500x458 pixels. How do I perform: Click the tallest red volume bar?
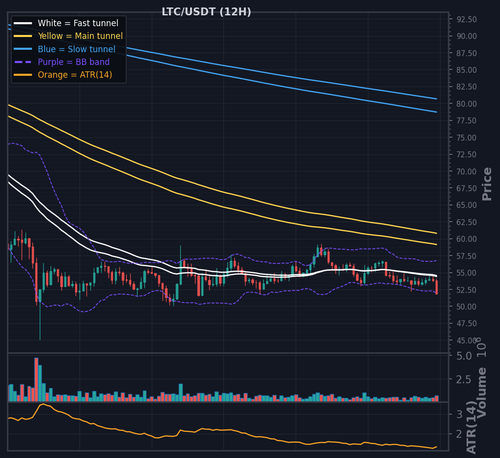36,379
